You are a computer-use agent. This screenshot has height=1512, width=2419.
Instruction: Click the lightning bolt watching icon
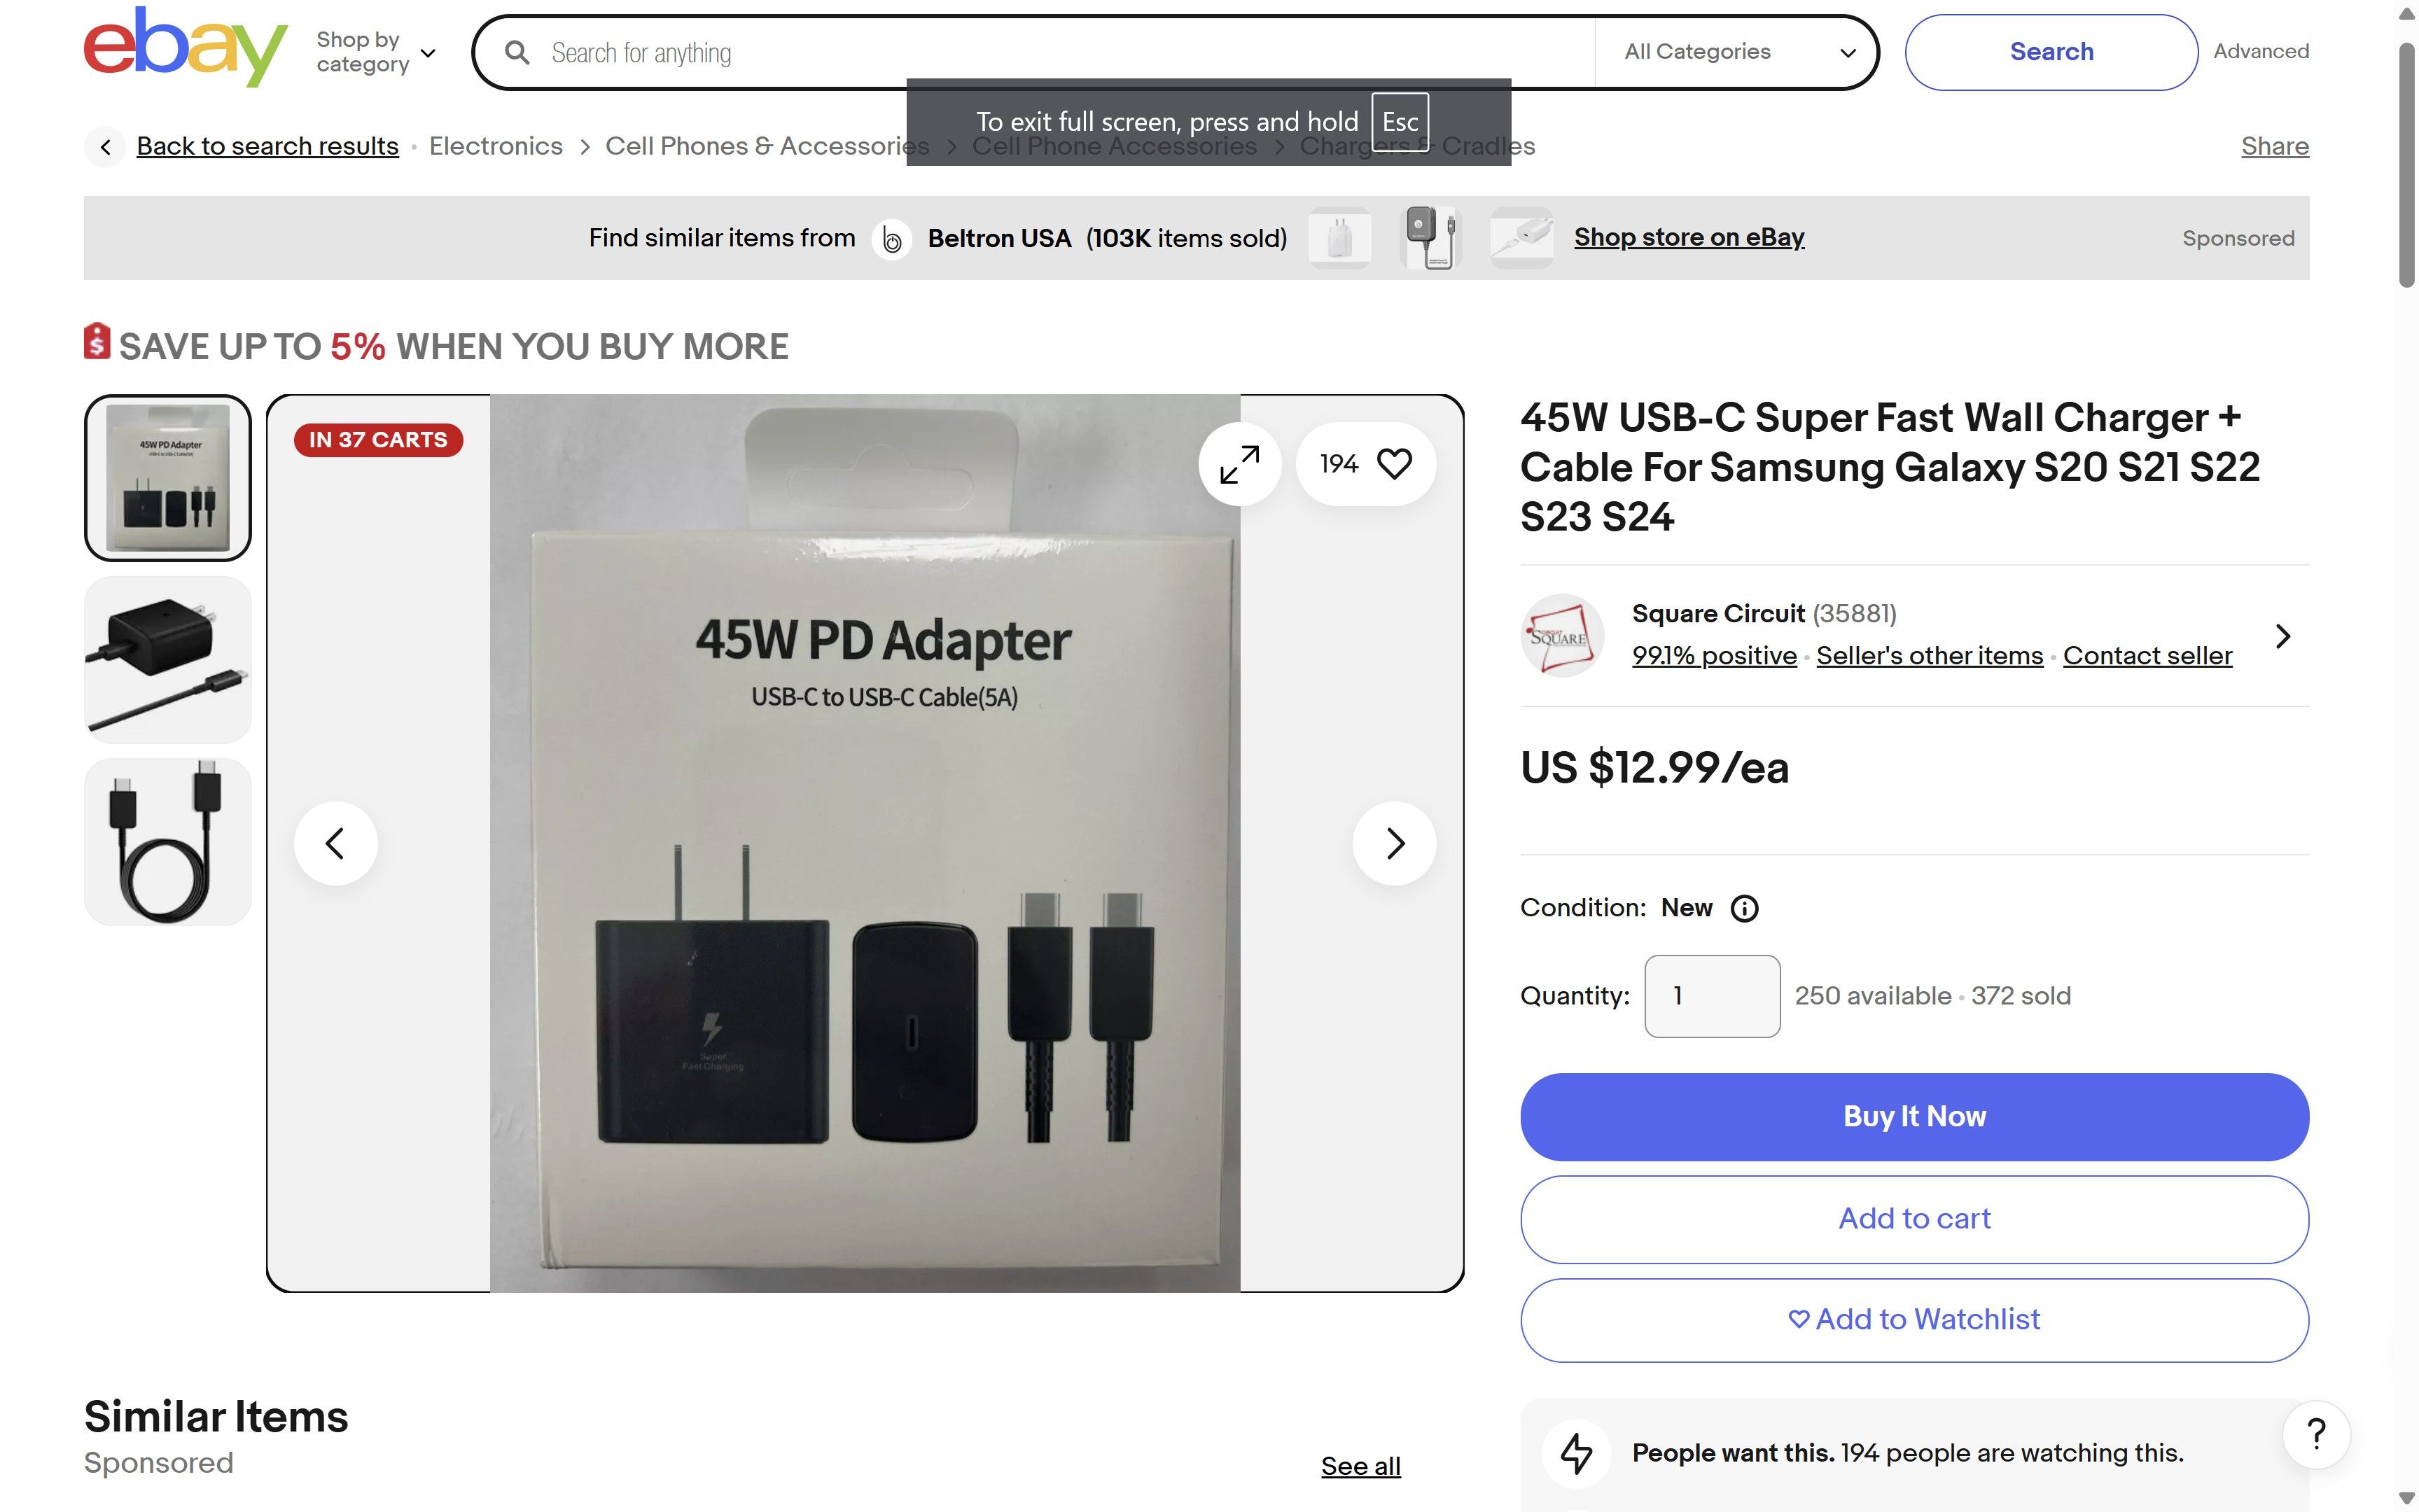point(1578,1453)
